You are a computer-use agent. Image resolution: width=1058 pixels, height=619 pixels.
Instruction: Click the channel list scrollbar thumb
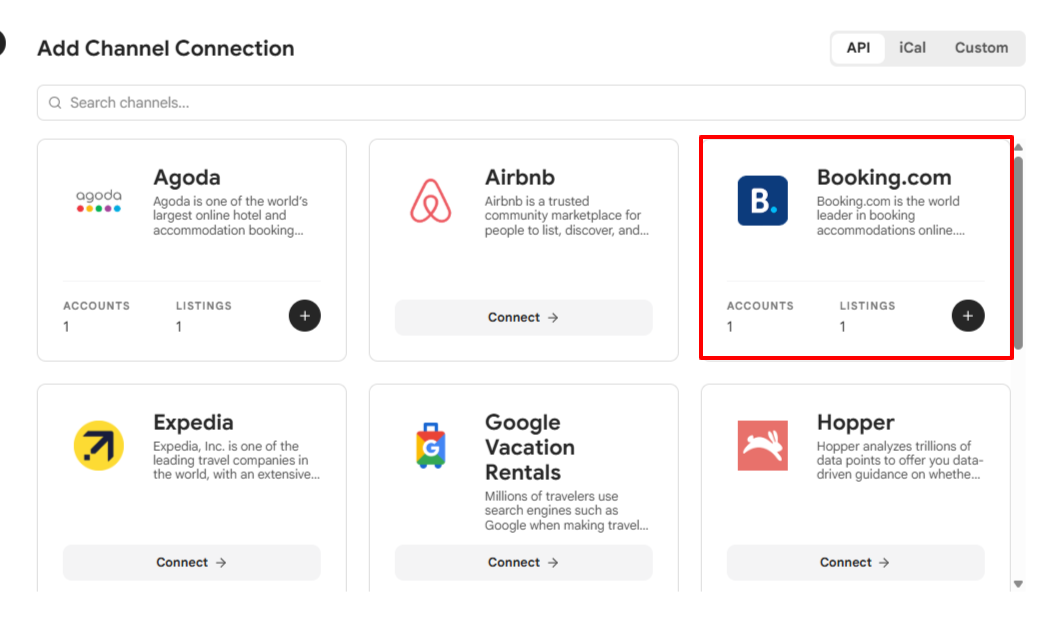click(1019, 252)
